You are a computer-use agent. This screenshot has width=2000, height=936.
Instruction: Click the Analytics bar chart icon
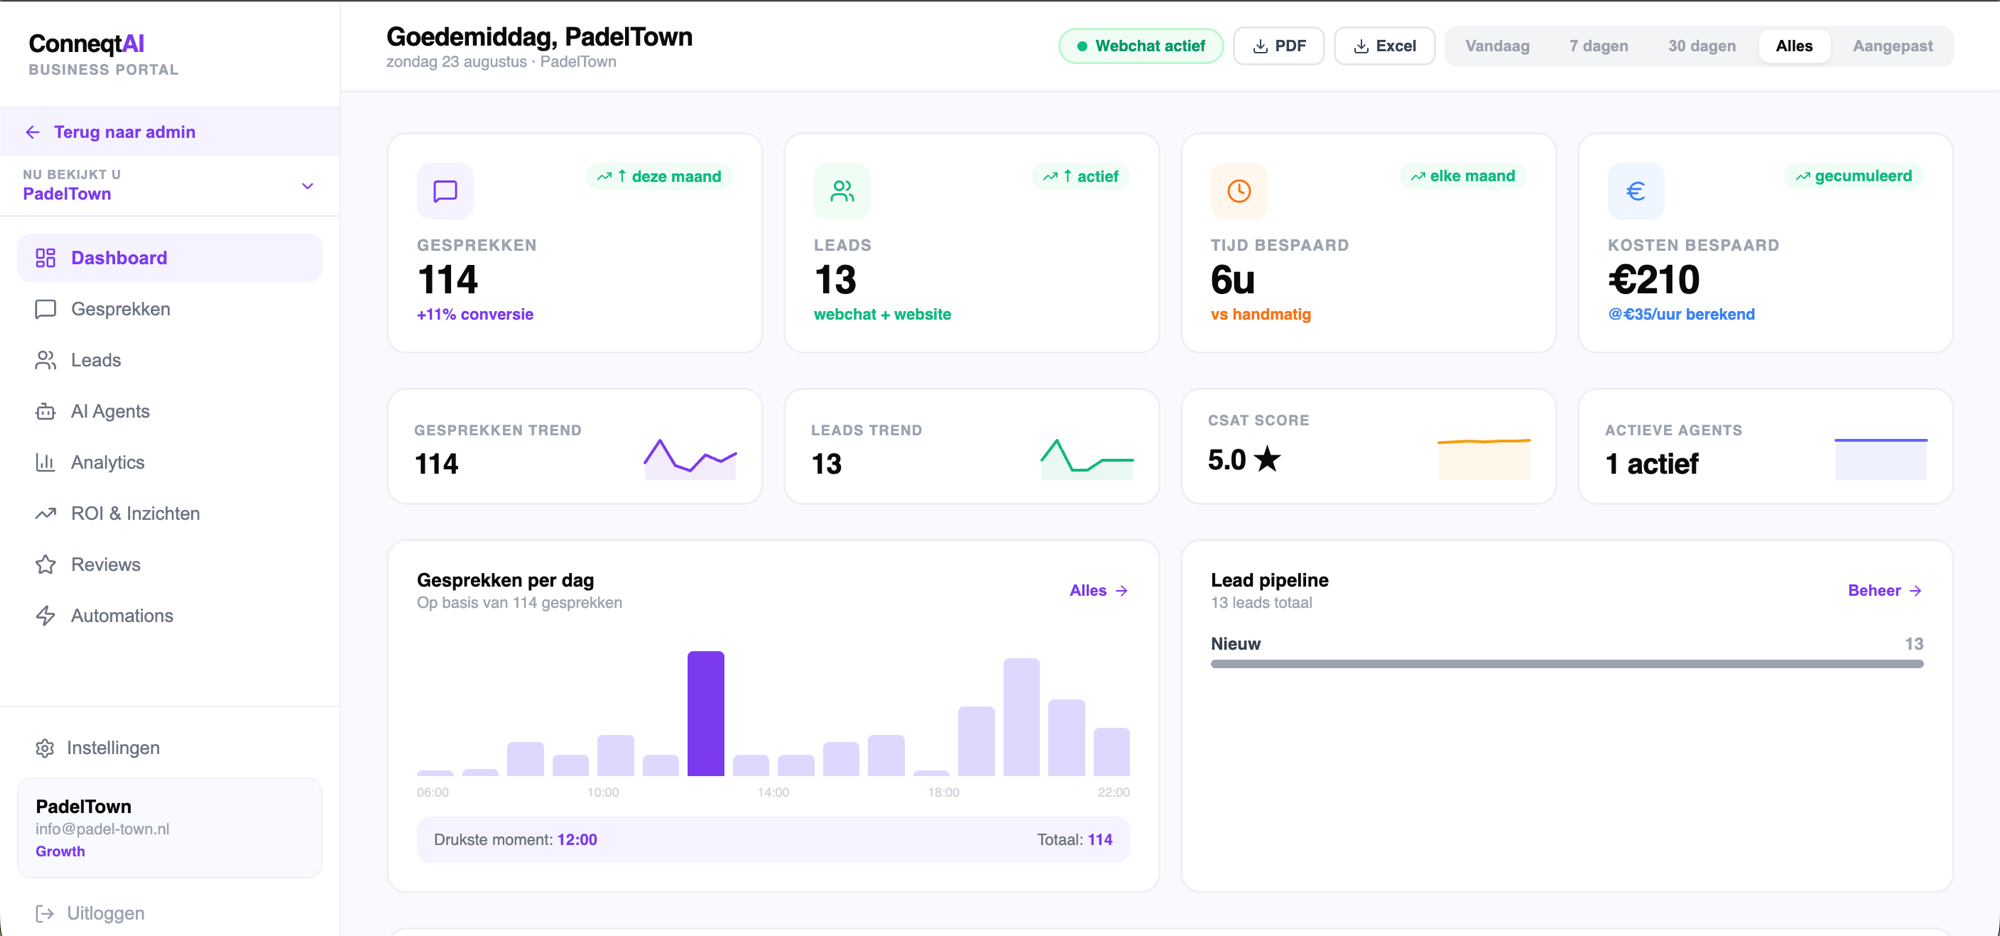pos(45,462)
